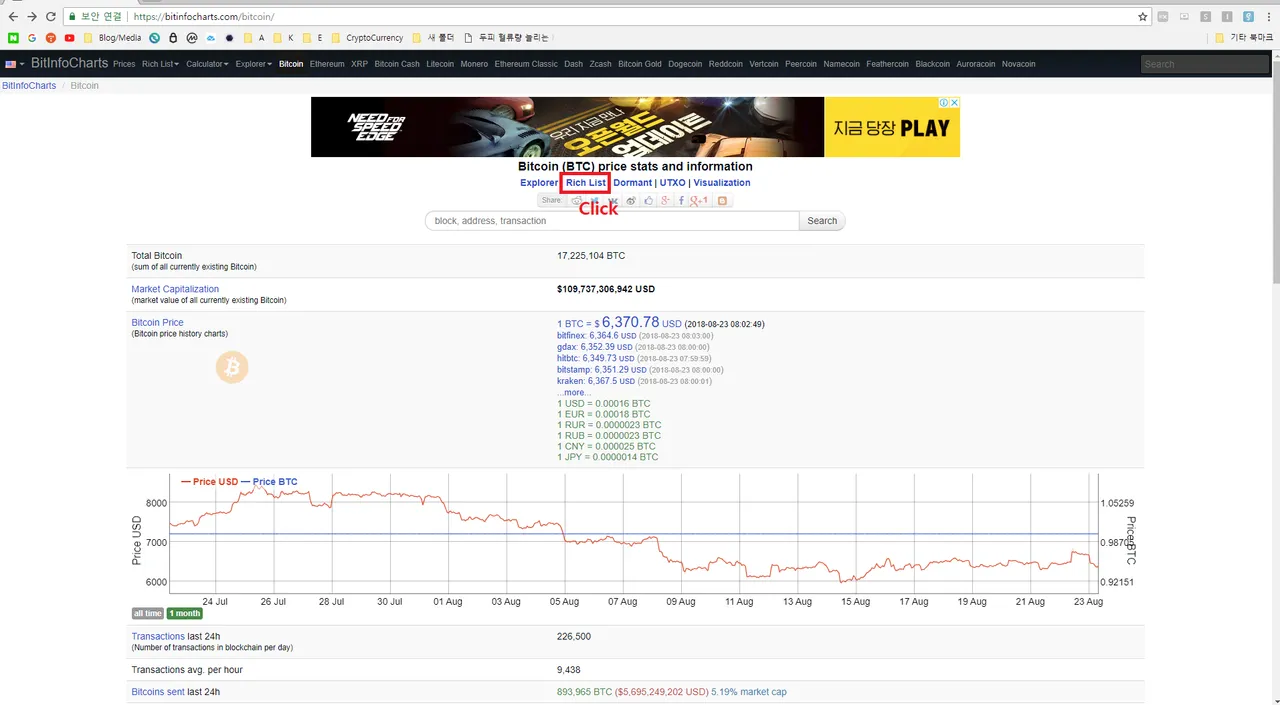1280x705 pixels.
Task: Open the Rich List link under title
Action: click(x=586, y=183)
